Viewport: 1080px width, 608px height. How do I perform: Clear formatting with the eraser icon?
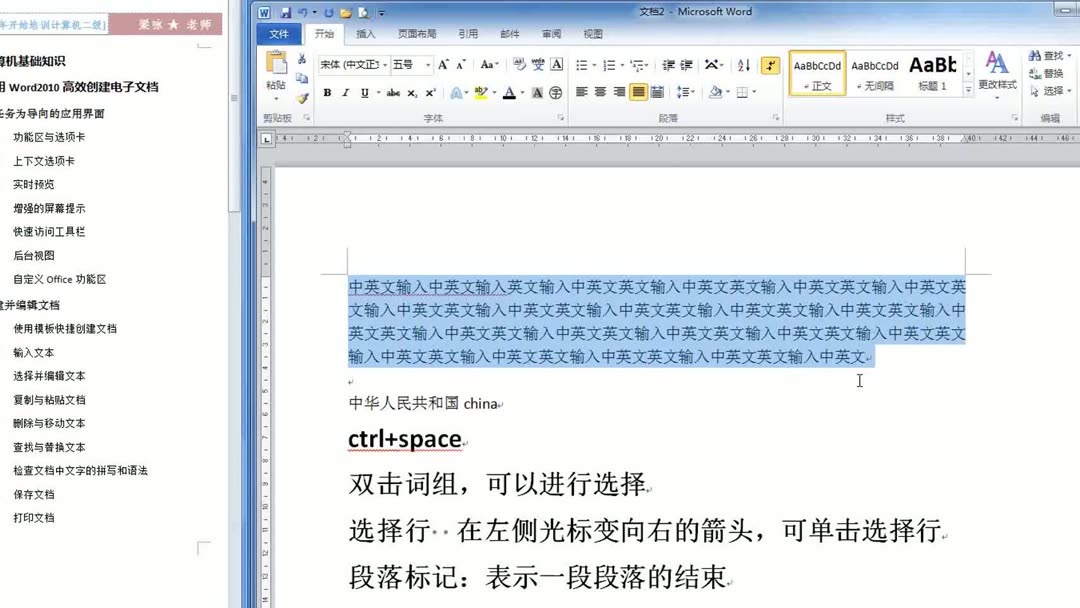coord(520,63)
